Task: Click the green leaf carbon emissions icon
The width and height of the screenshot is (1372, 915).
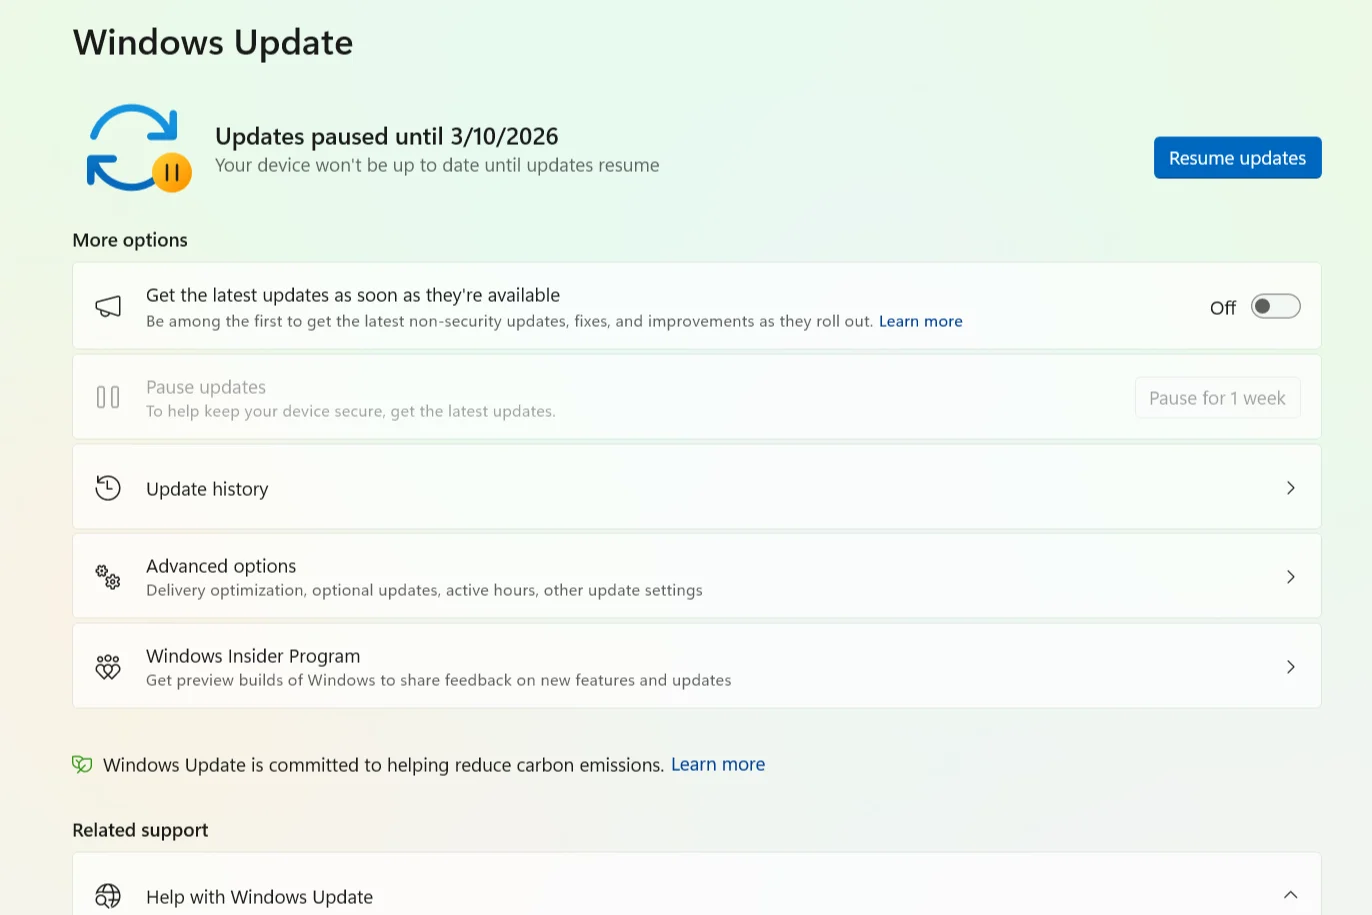Action: coord(82,765)
